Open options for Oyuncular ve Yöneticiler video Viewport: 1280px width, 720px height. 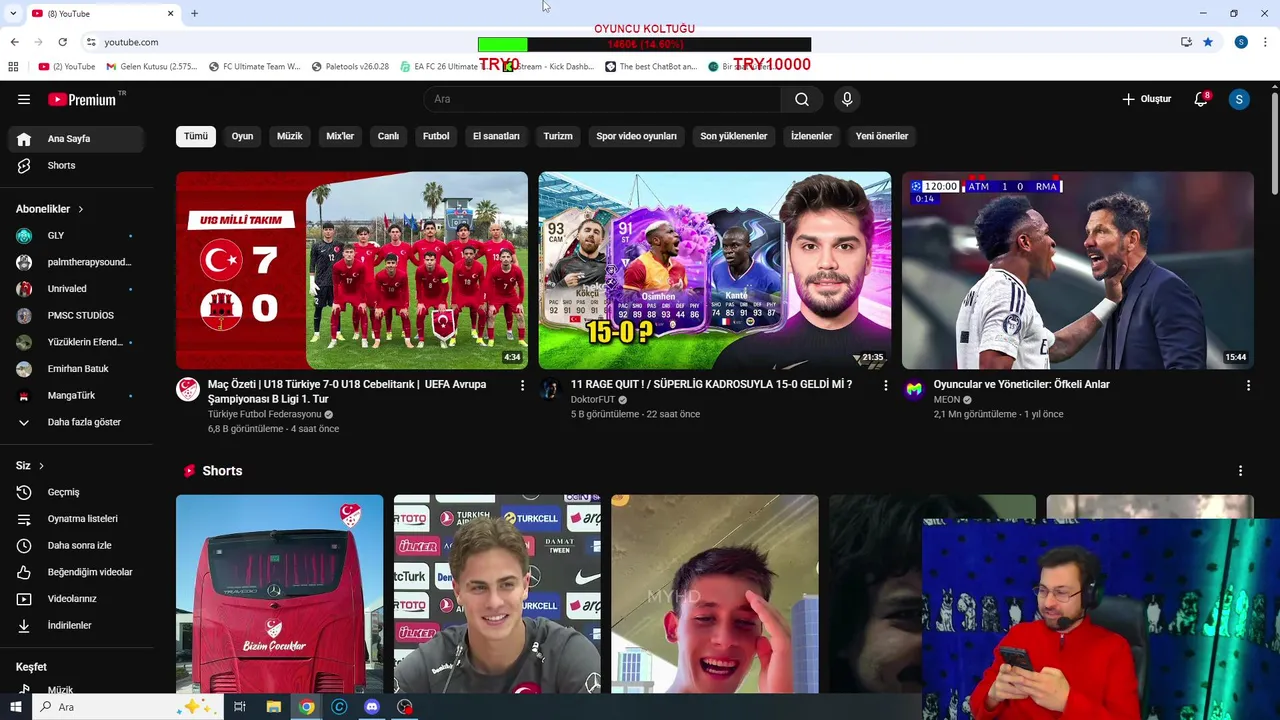(x=1248, y=385)
